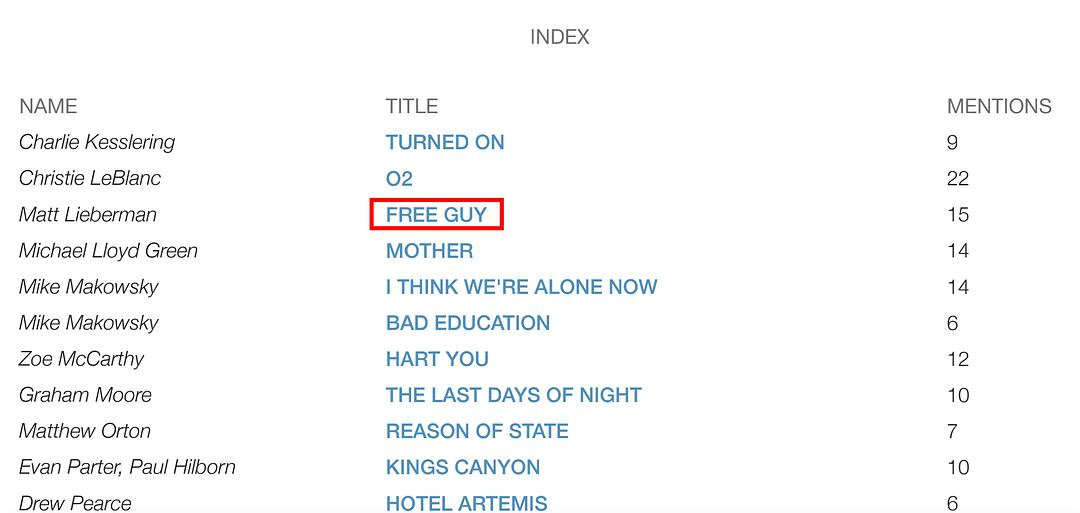Click the BAD EDUCATION link

pyautogui.click(x=468, y=323)
